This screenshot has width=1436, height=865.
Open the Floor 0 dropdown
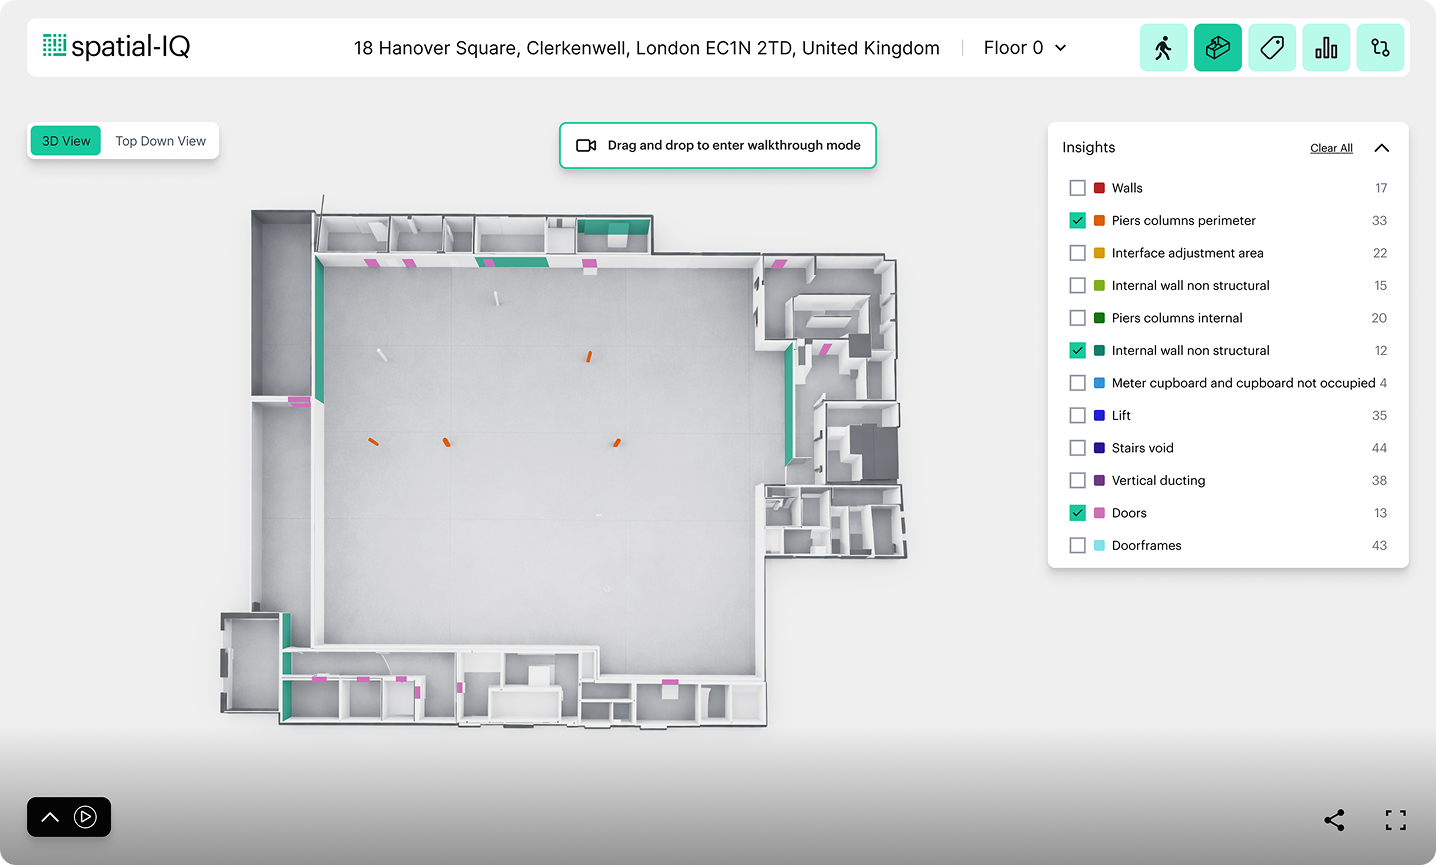[1025, 48]
